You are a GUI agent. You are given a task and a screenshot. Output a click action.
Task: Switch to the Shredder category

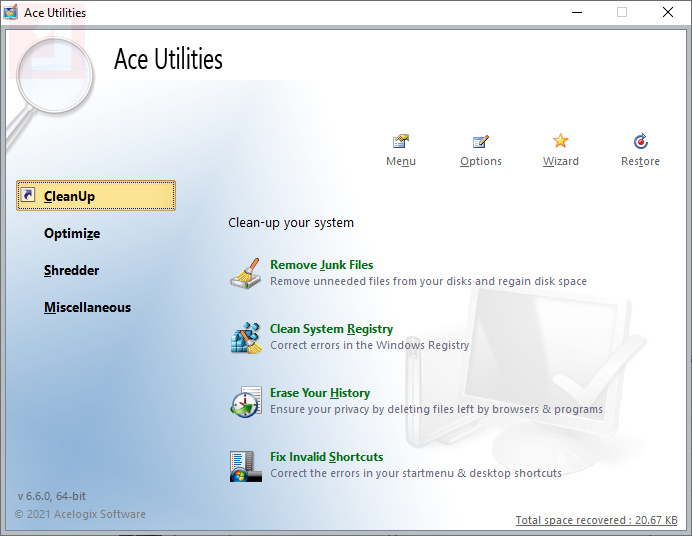pyautogui.click(x=71, y=270)
